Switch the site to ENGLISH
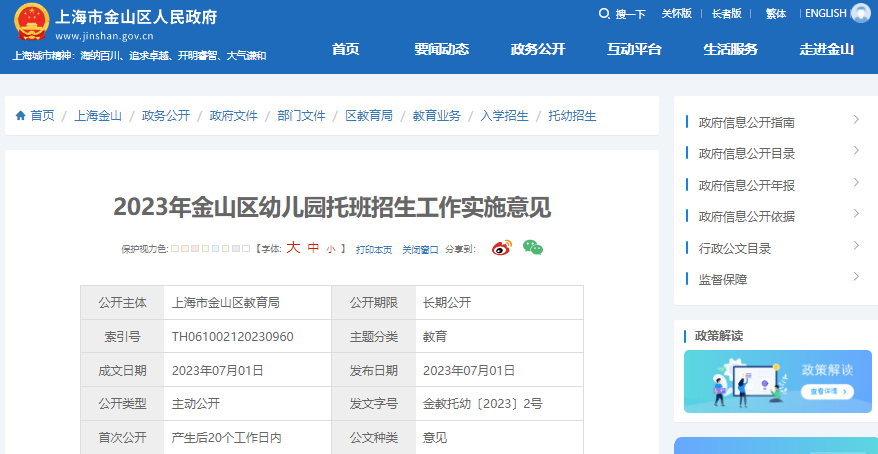The image size is (878, 454). pos(825,14)
